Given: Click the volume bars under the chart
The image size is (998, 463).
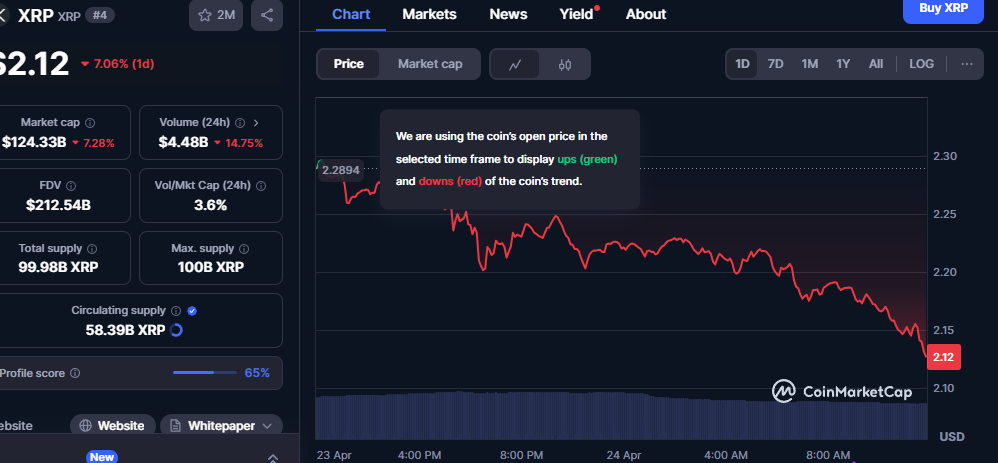Looking at the screenshot, I should tap(621, 415).
